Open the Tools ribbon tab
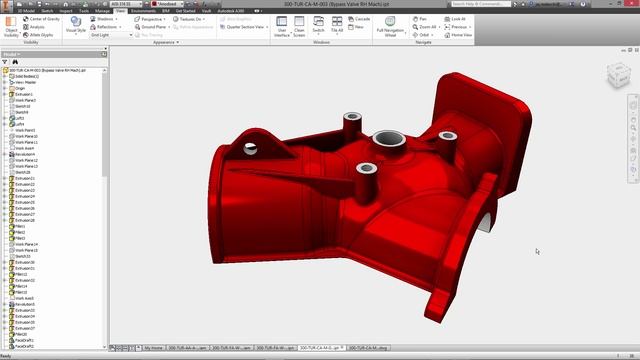The image size is (640, 360). point(84,11)
